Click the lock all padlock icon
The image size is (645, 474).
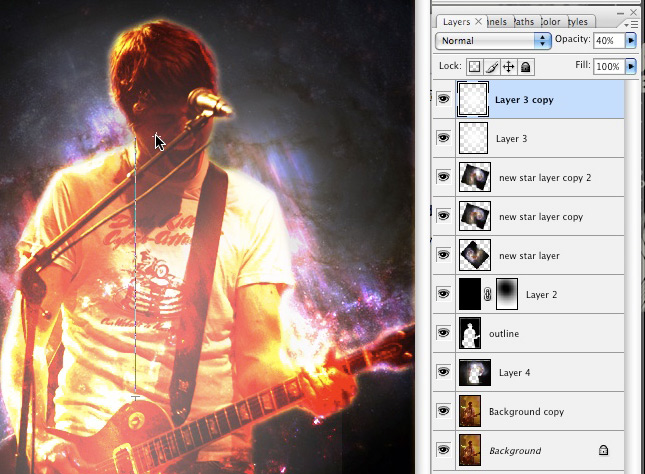tap(525, 67)
